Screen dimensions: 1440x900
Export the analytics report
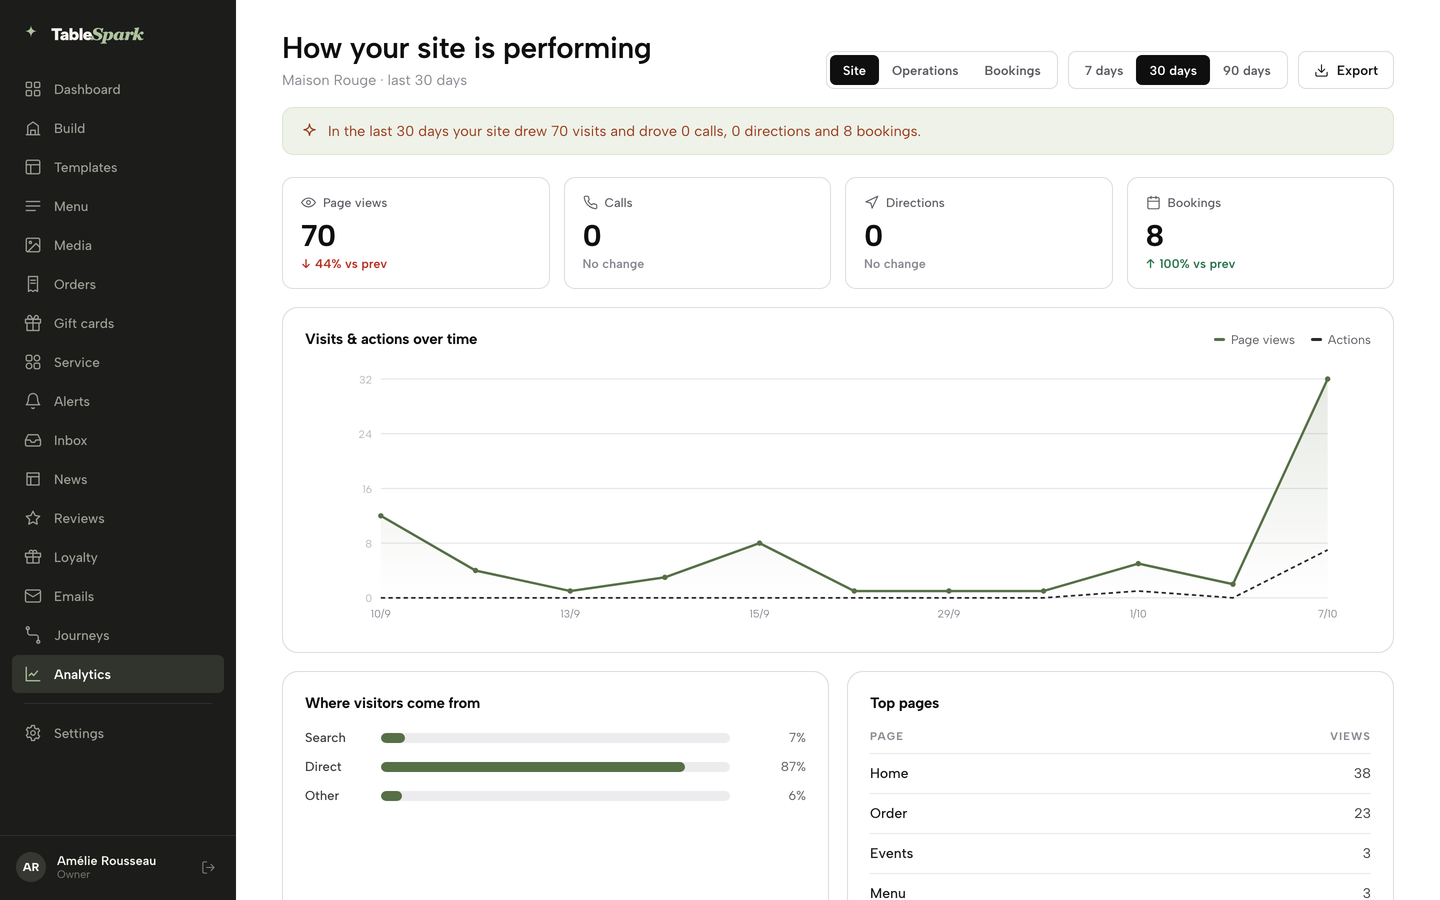tap(1345, 70)
